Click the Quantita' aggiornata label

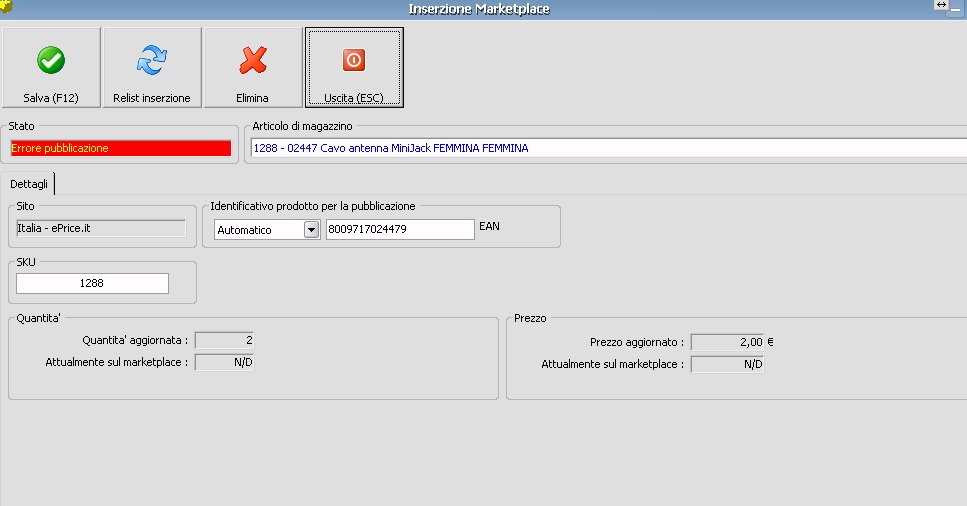pyautogui.click(x=135, y=340)
